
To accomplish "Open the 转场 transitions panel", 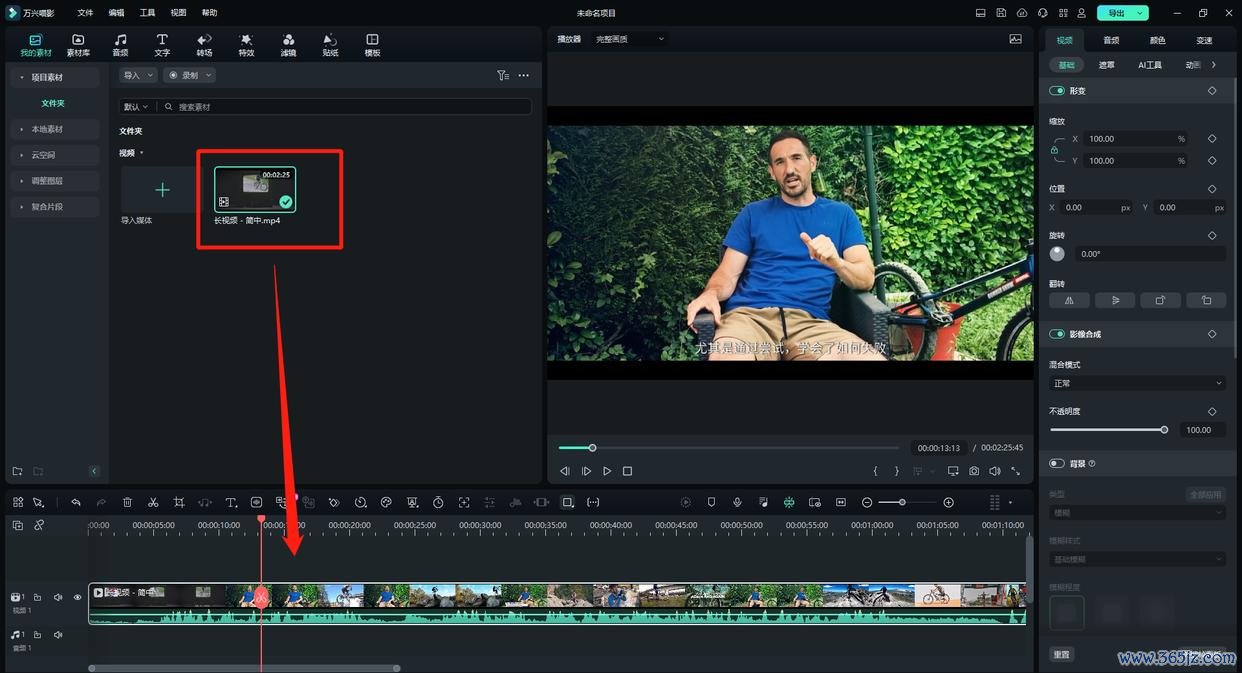I will point(204,45).
